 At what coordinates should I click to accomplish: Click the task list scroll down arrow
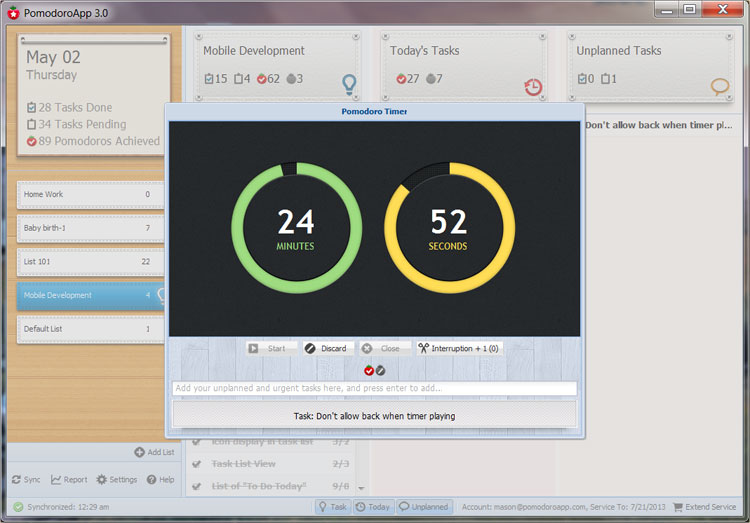[x=361, y=489]
